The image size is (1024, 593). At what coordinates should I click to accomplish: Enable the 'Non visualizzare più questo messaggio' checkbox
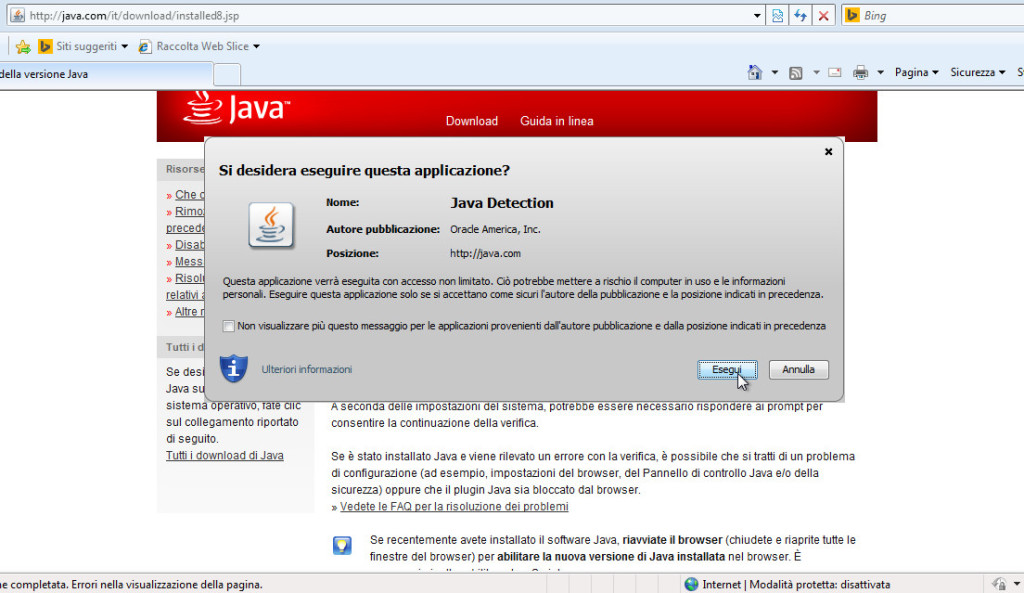coord(228,326)
